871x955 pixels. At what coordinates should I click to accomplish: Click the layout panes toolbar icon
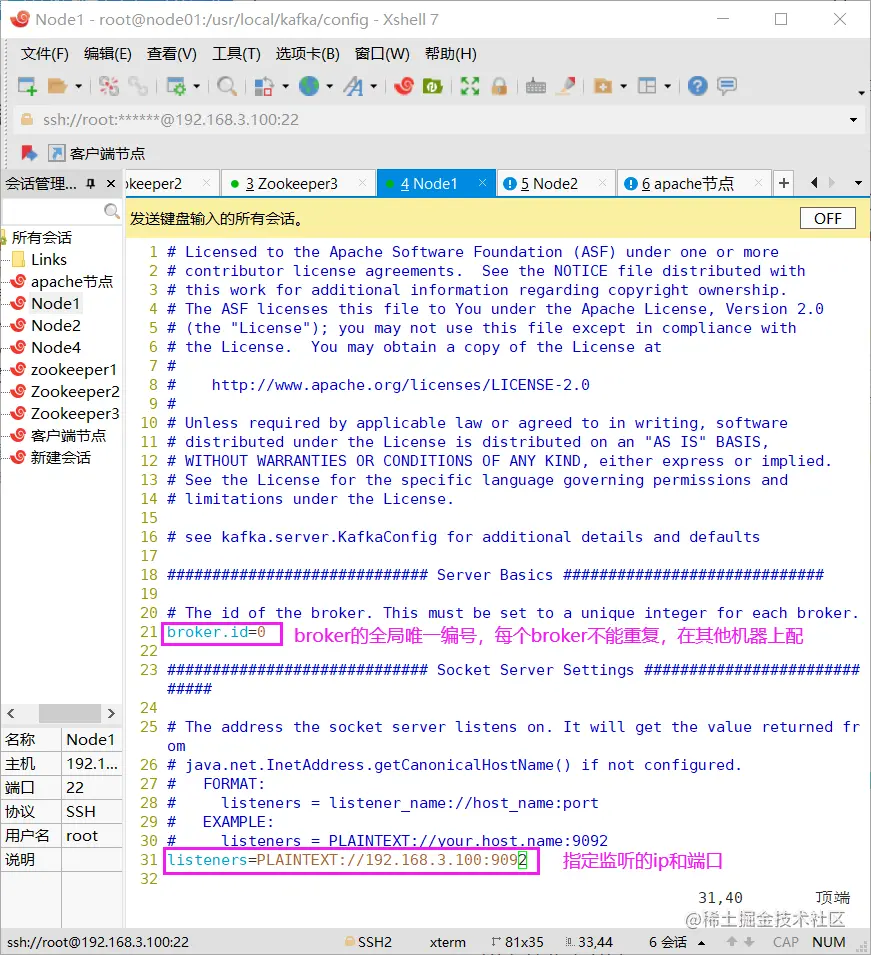[x=647, y=86]
